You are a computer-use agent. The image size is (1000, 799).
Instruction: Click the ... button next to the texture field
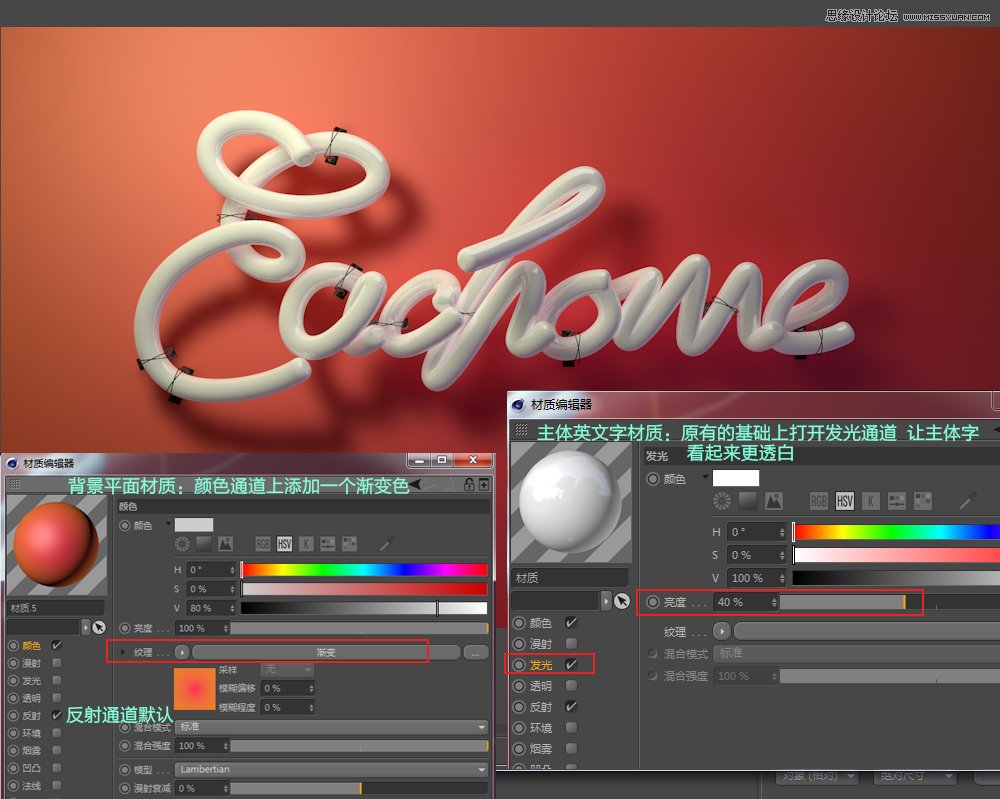(x=475, y=652)
